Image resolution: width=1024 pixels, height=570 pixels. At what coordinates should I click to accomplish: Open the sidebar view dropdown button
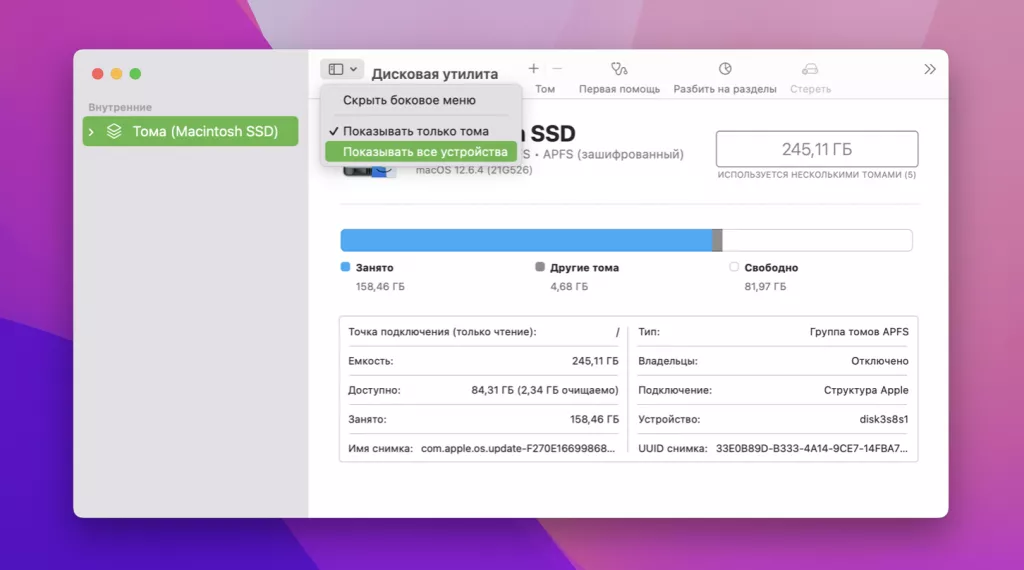(x=342, y=69)
